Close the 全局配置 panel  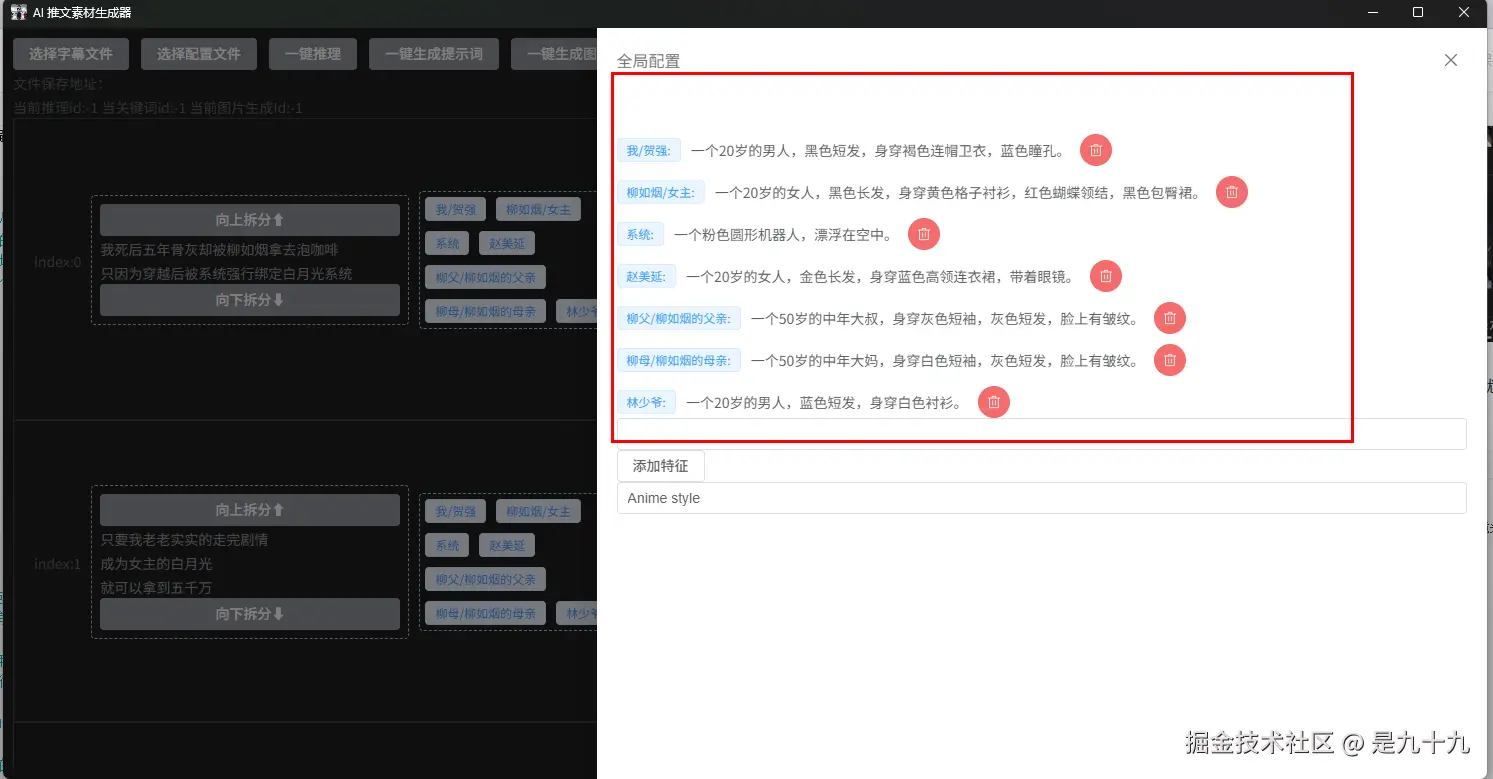1451,60
